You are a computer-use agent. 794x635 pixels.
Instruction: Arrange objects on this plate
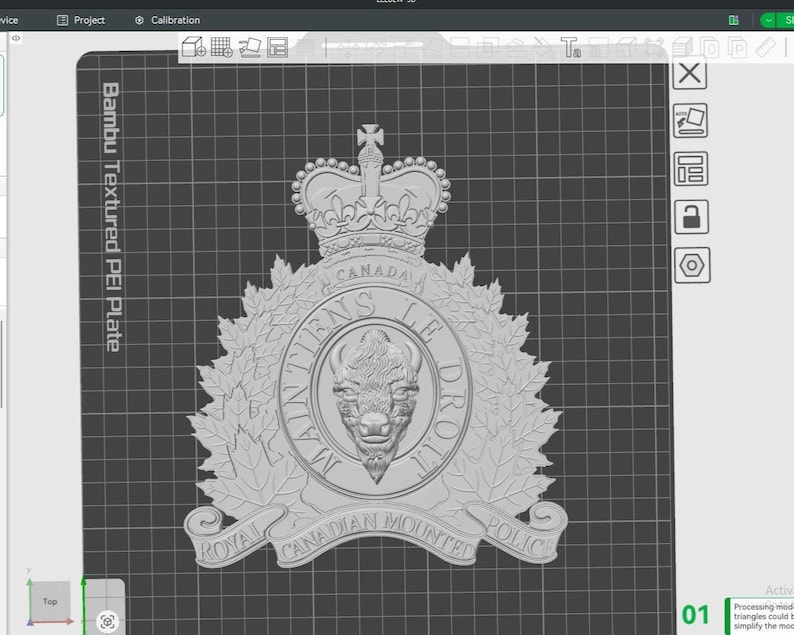coord(691,169)
